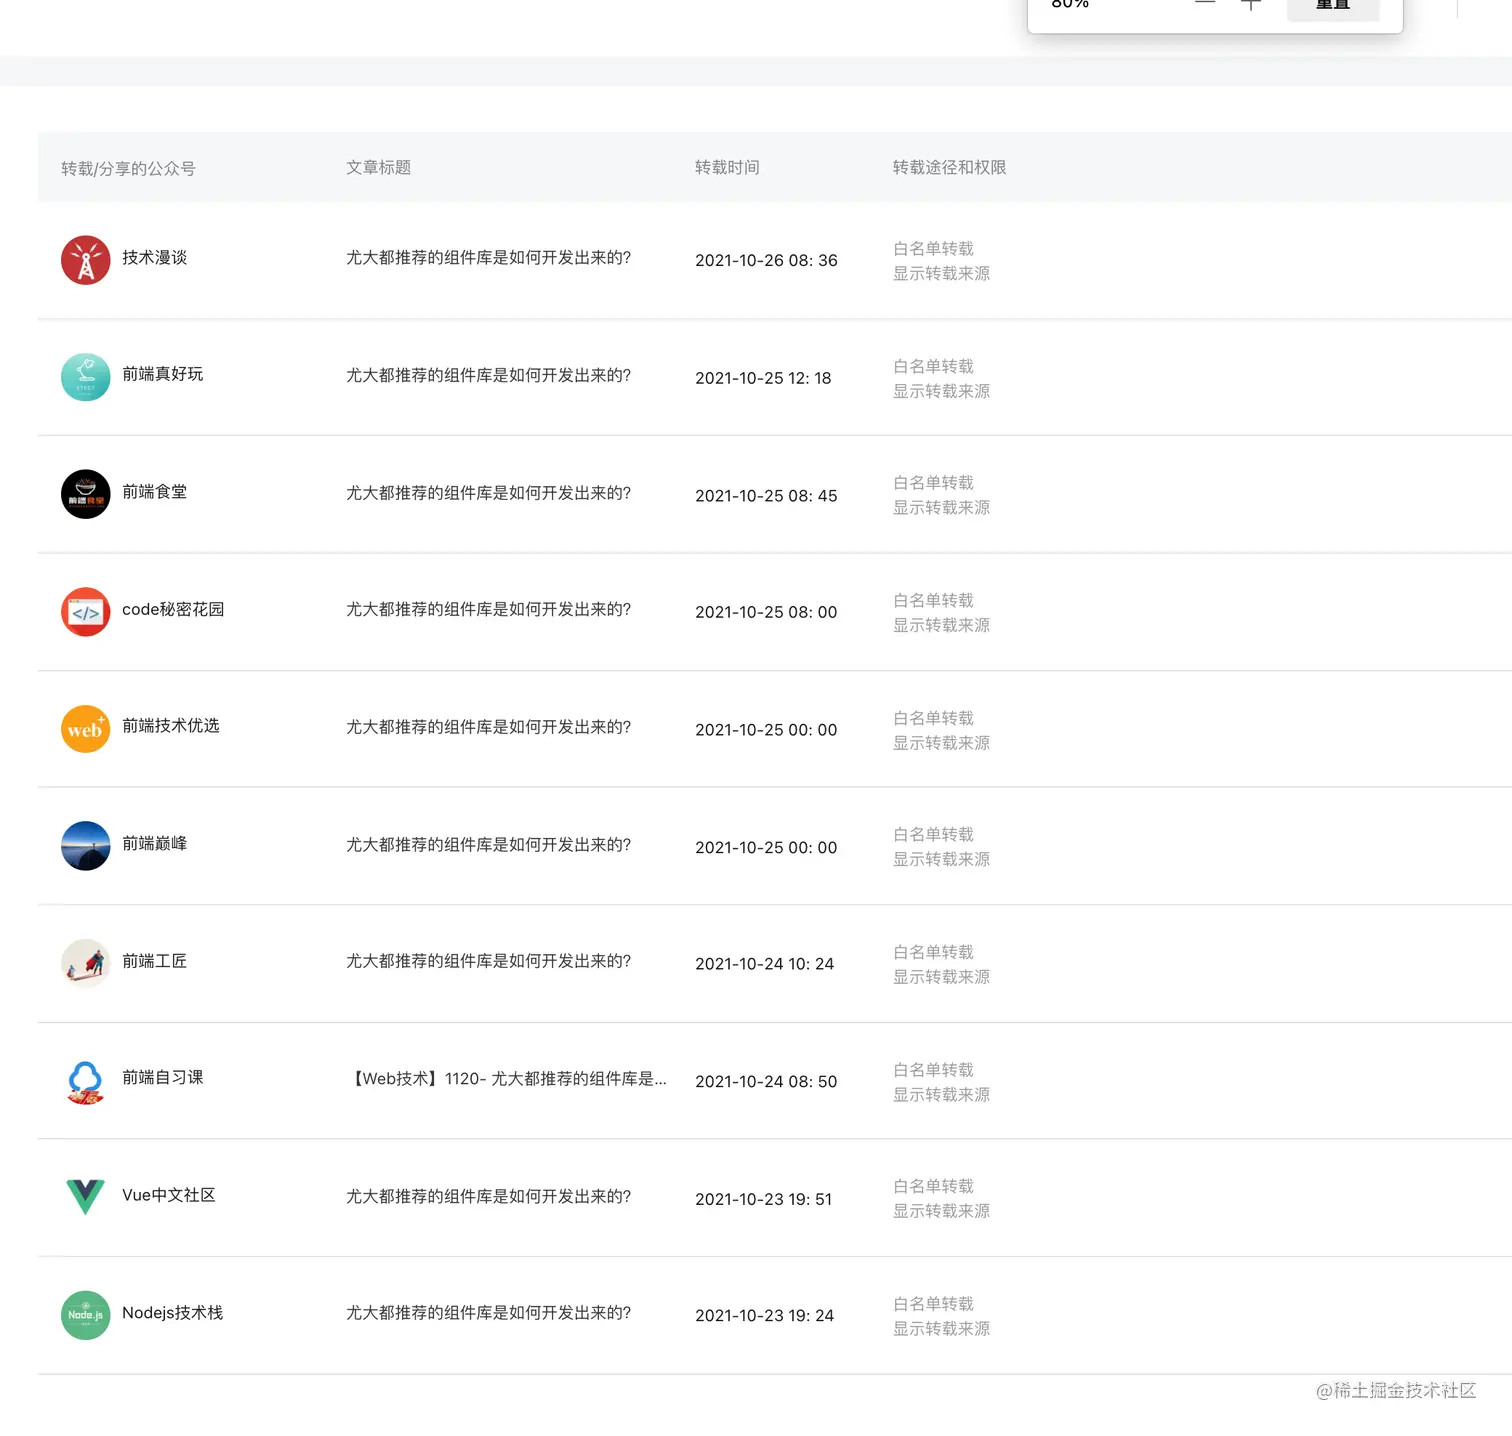Open the article title in code秘密花园 row

[489, 609]
